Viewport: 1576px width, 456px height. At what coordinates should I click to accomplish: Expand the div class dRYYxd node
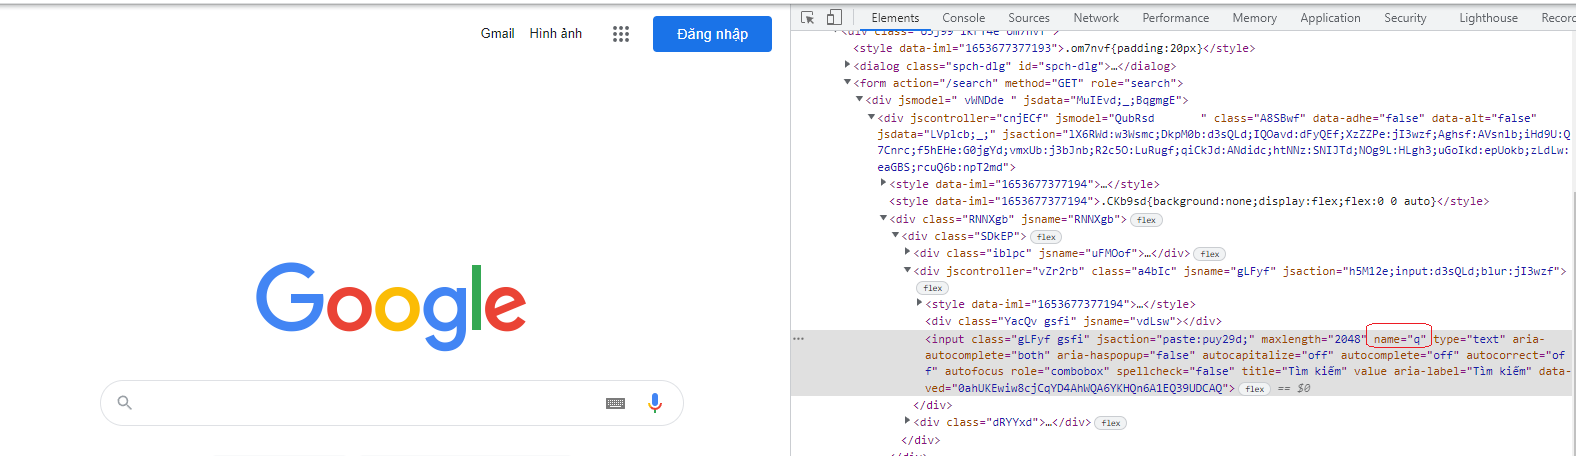coord(907,421)
